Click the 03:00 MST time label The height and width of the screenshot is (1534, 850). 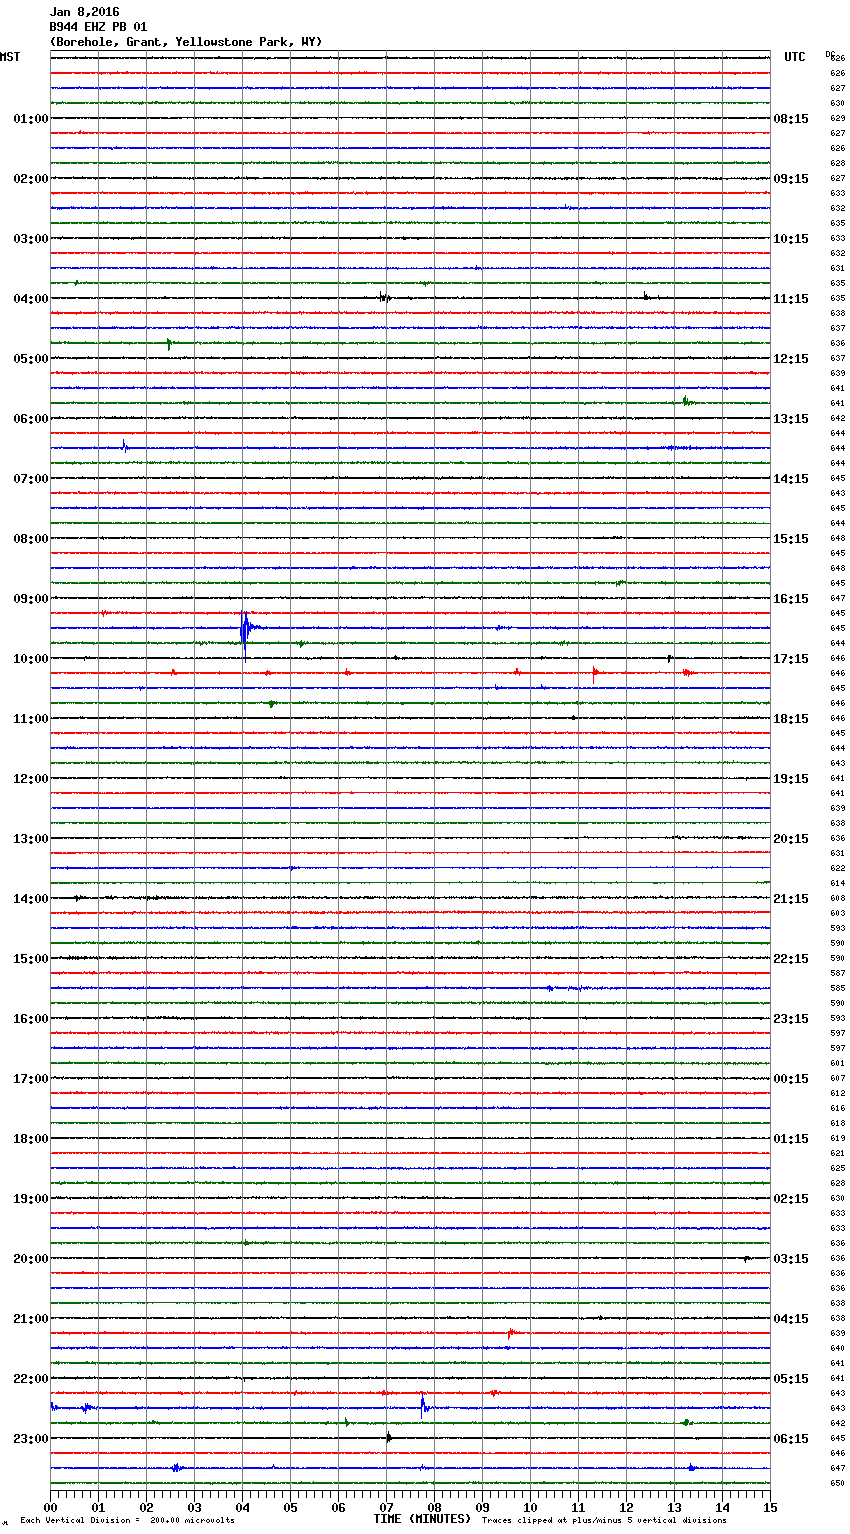pos(31,239)
